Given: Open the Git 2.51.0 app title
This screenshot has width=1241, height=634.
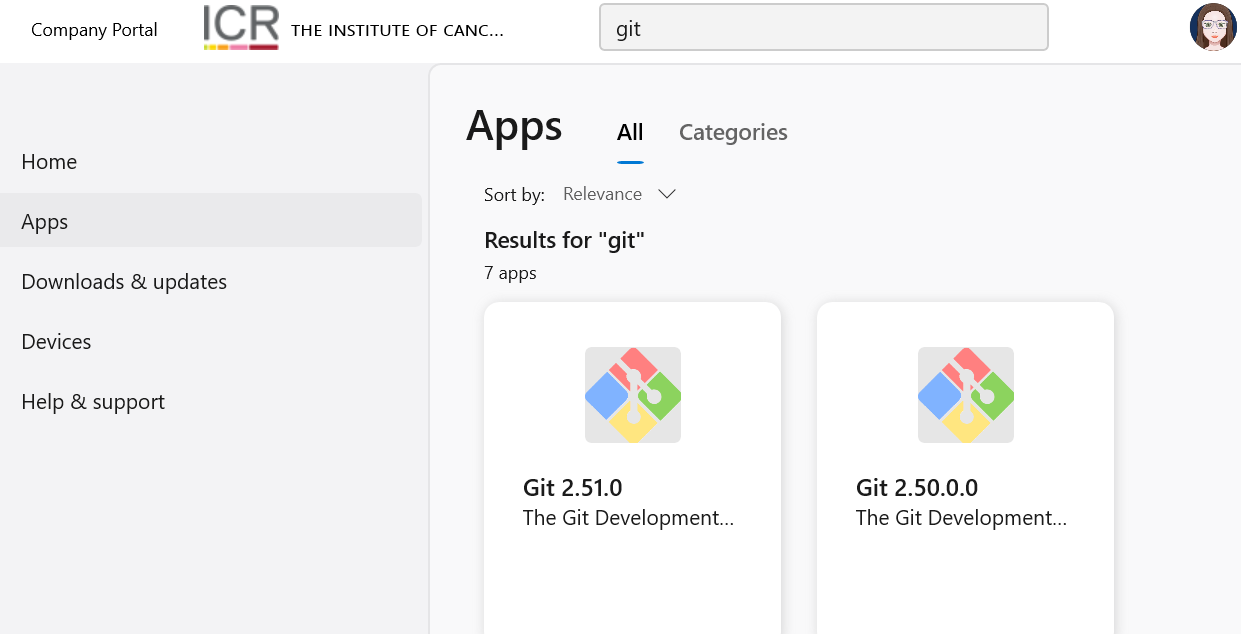Looking at the screenshot, I should click(x=573, y=488).
